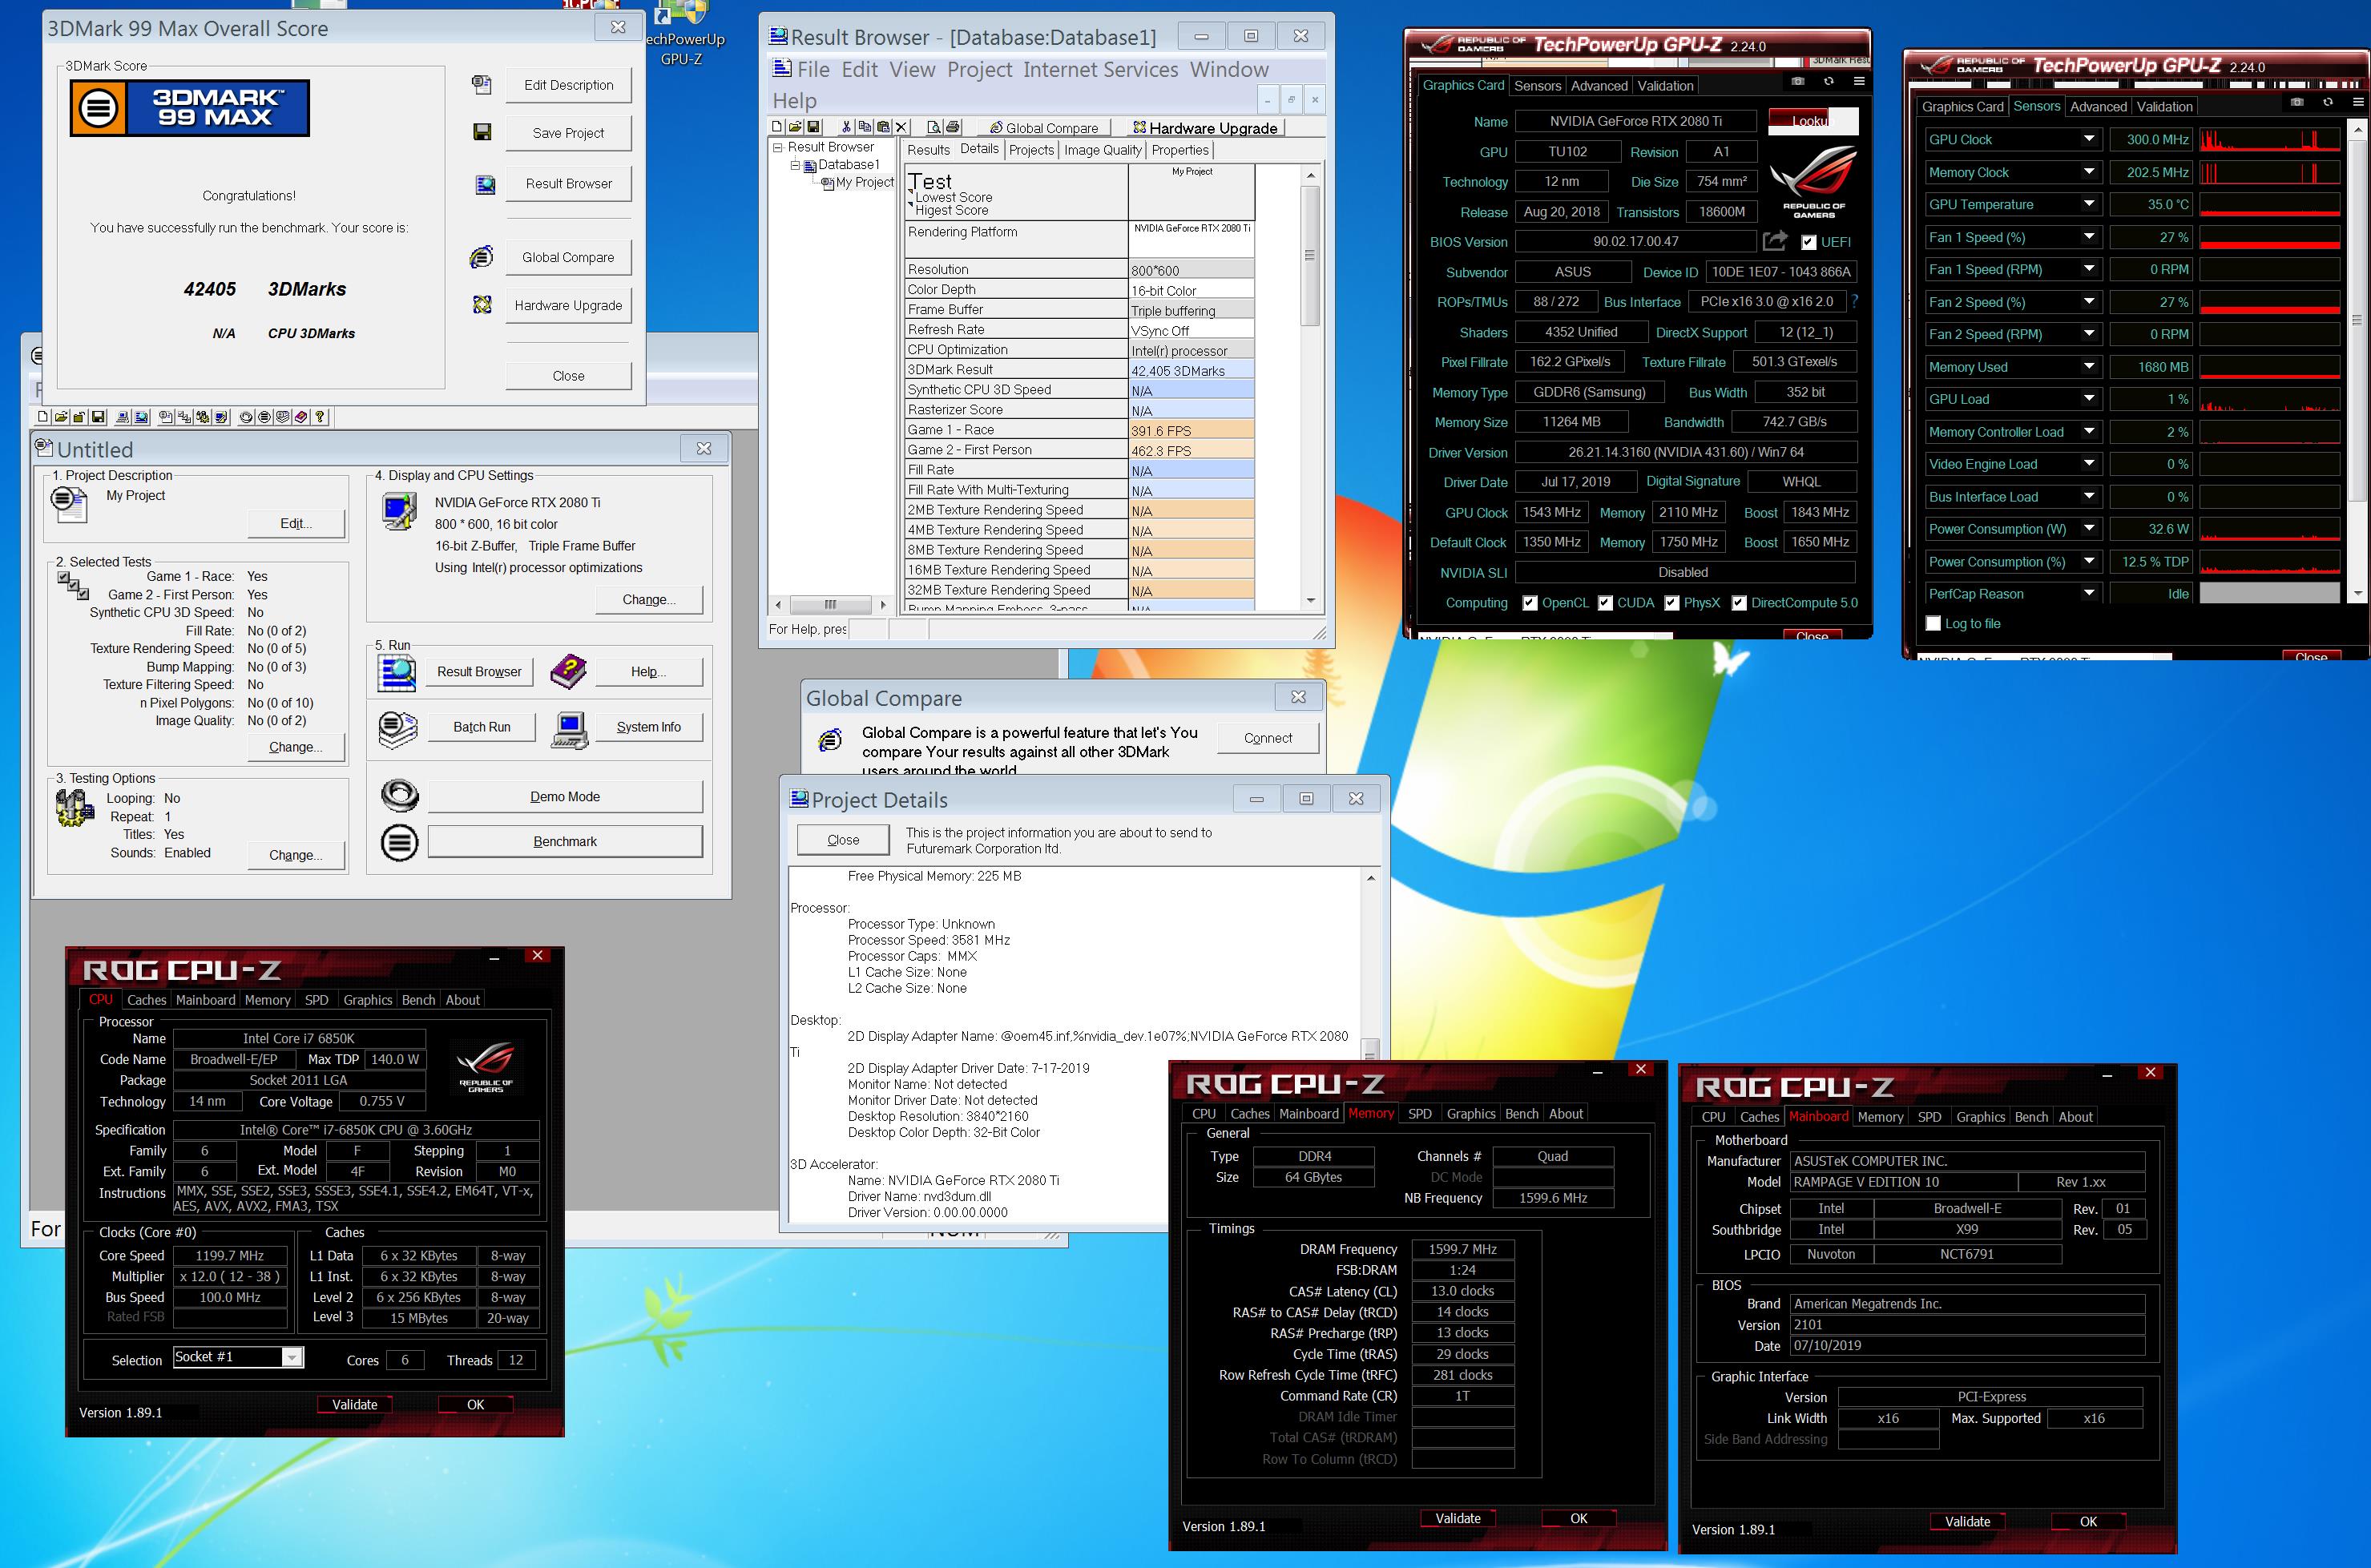The height and width of the screenshot is (1568, 2371).
Task: Click the Batch Run stacked pages icon
Action: [x=398, y=729]
